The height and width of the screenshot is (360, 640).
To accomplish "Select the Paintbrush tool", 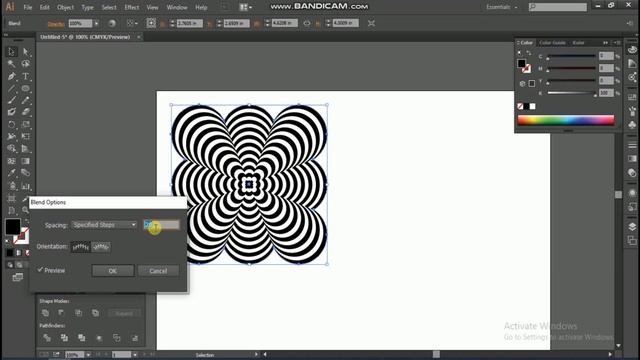I will pos(11,100).
